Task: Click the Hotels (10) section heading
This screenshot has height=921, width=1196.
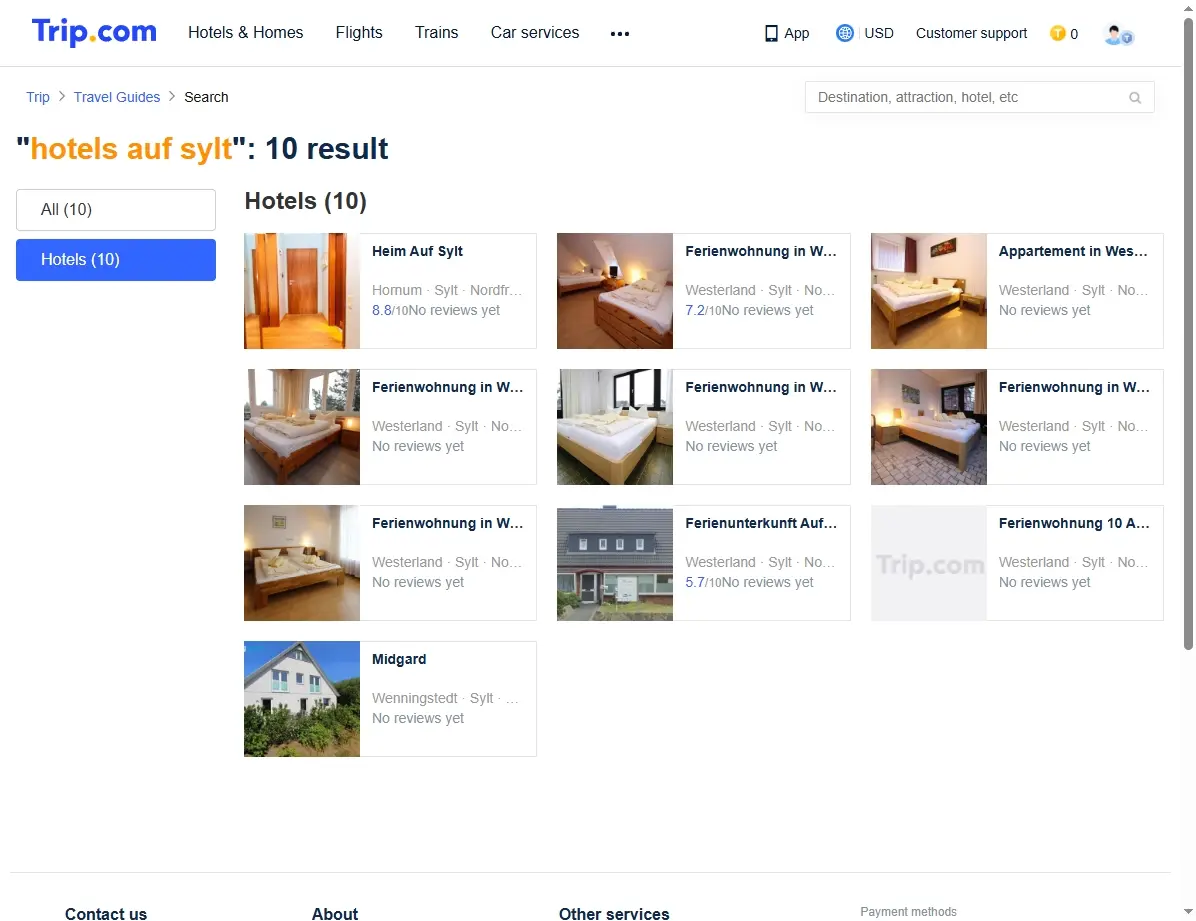Action: coord(305,201)
